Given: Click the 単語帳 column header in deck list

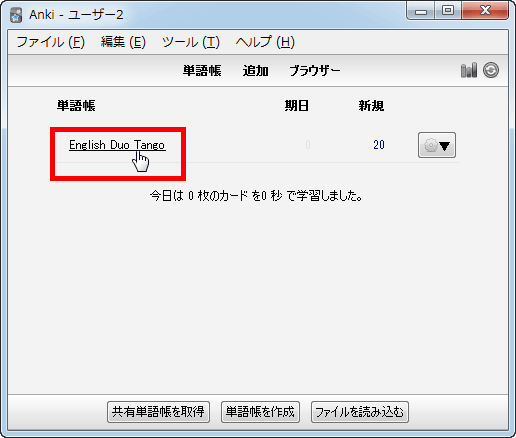Looking at the screenshot, I should tap(76, 106).
